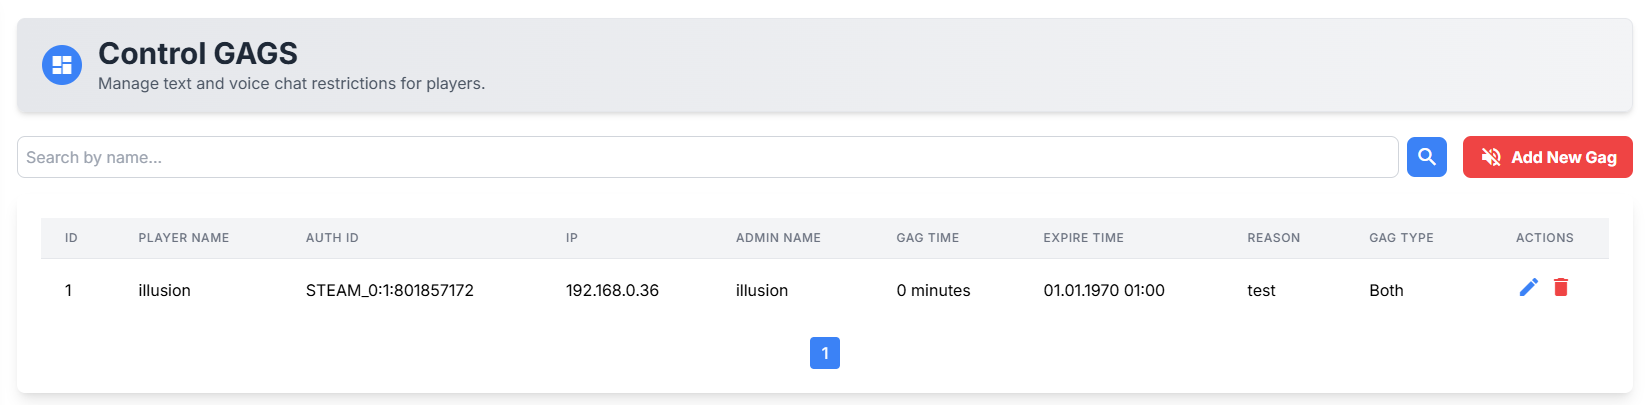Select the STEAM_0:1:801857172 auth ID cell
This screenshot has width=1645, height=405.
point(389,290)
